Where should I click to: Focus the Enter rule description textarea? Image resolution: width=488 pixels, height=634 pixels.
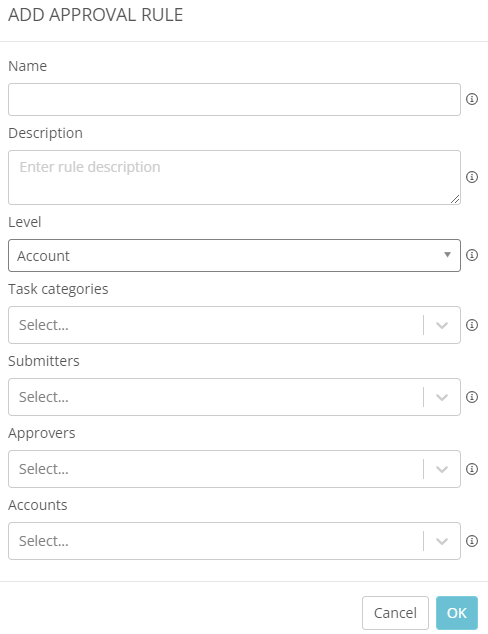(234, 178)
